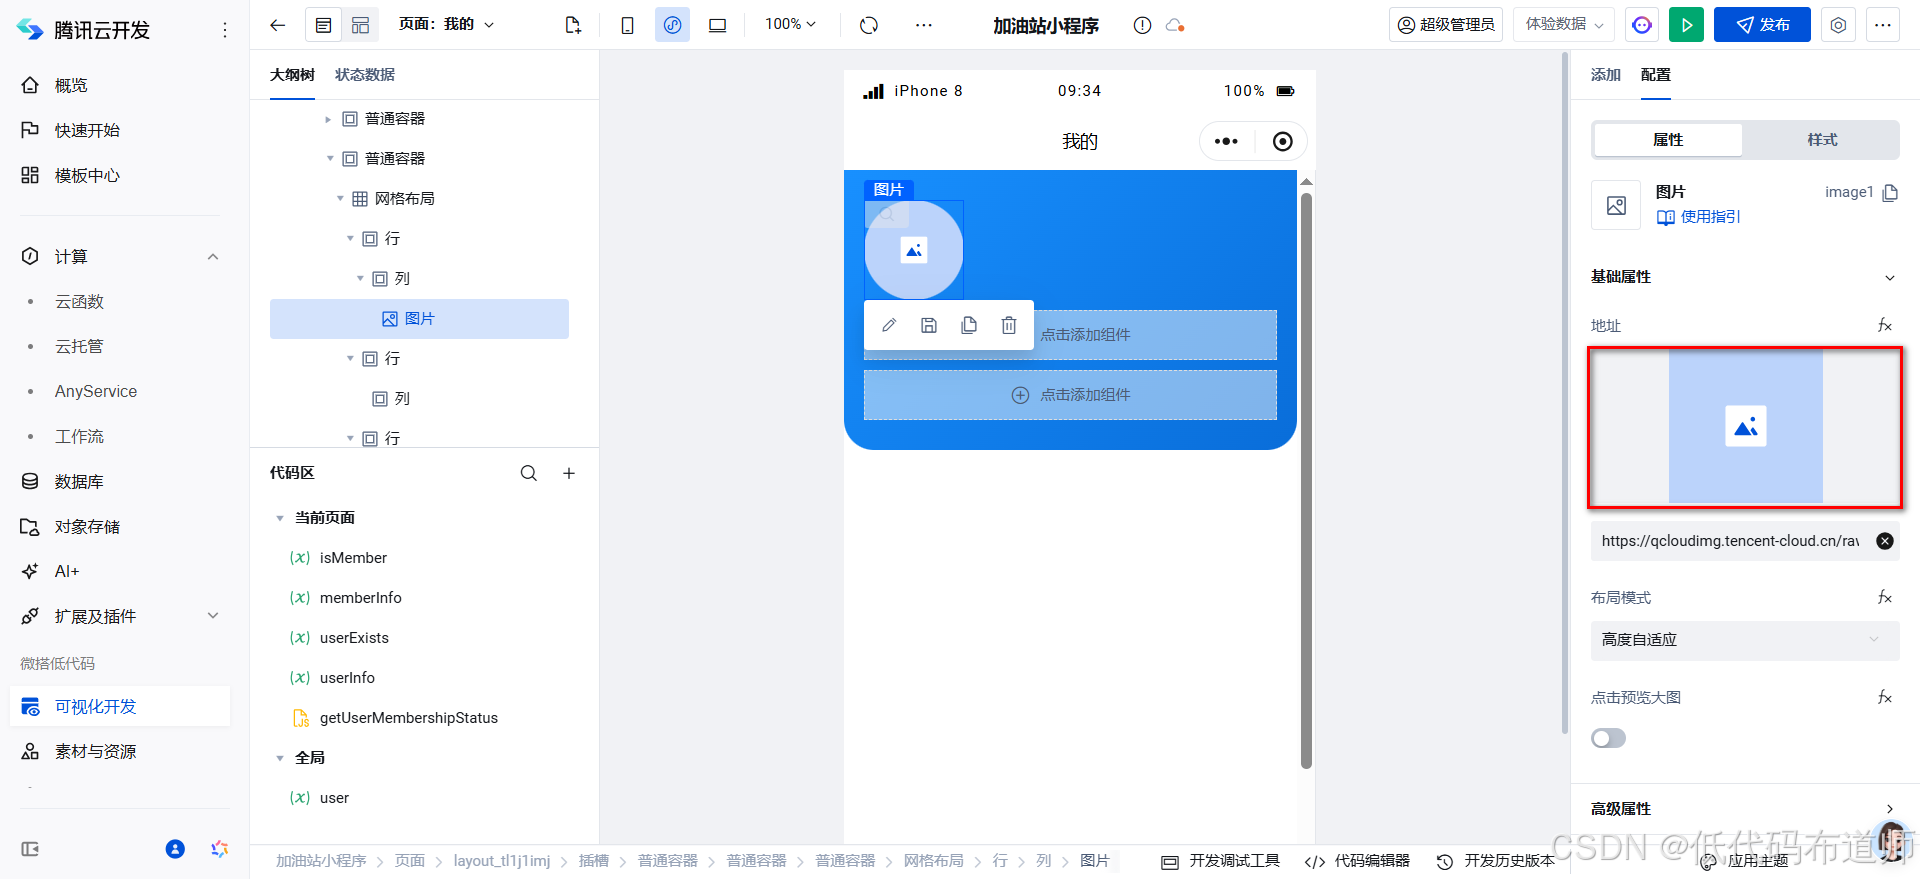Select the 图片 node in outline tree
This screenshot has width=1920, height=879.
click(x=419, y=319)
